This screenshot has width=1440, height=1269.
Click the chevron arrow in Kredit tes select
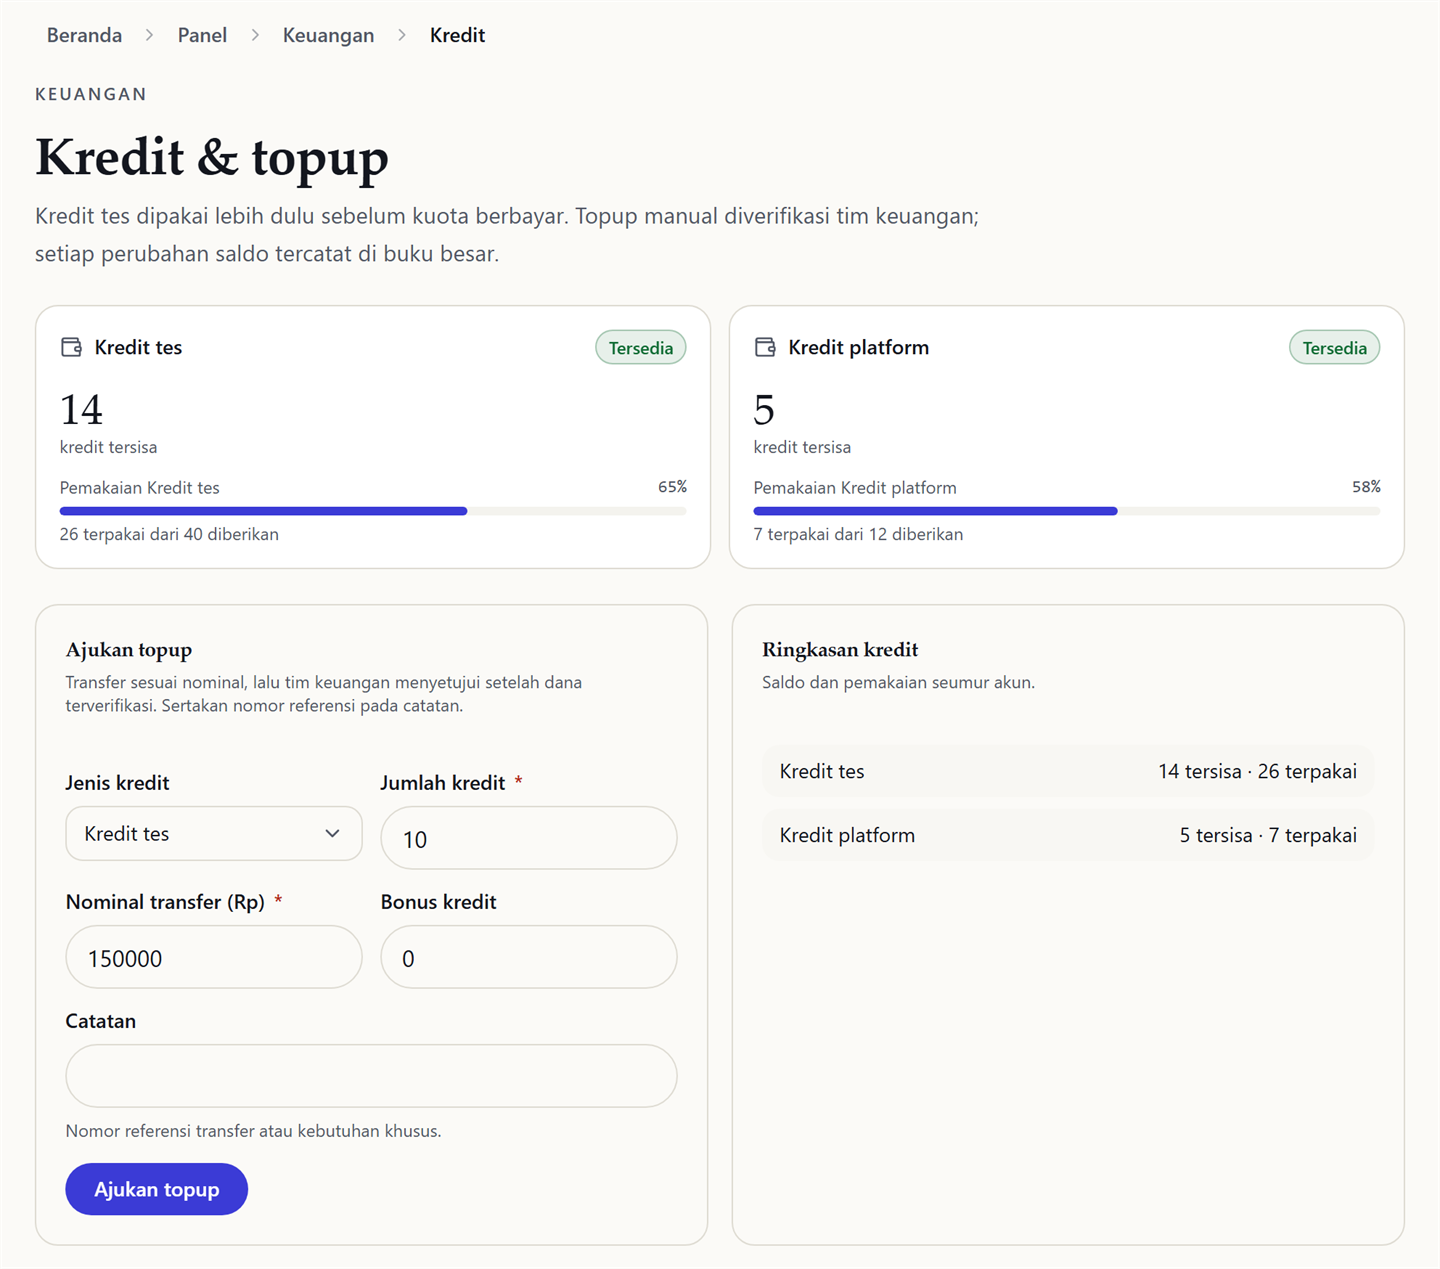click(332, 834)
